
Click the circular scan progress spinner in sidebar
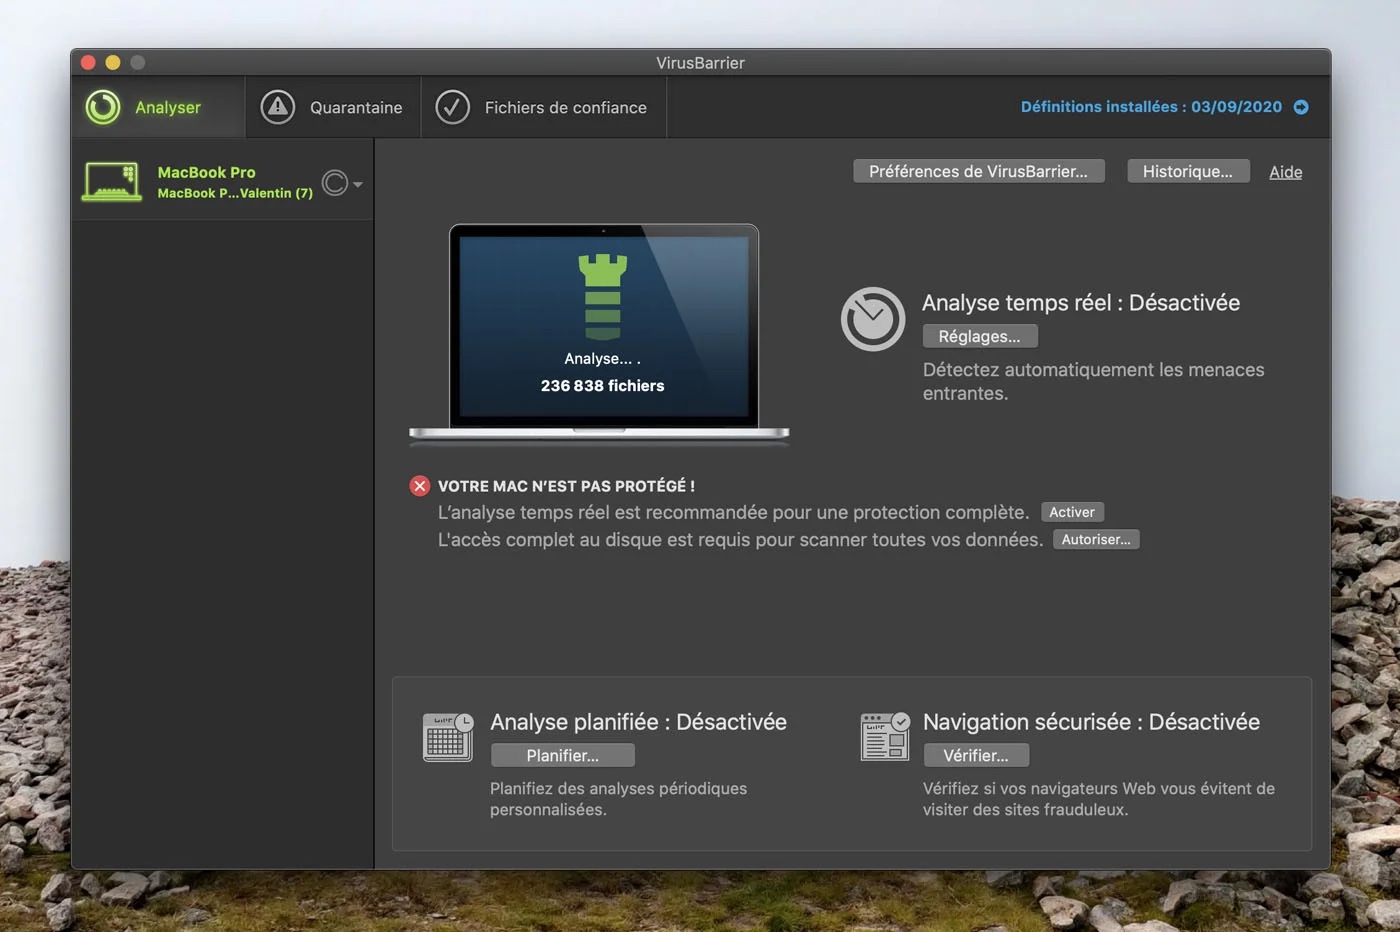(335, 183)
